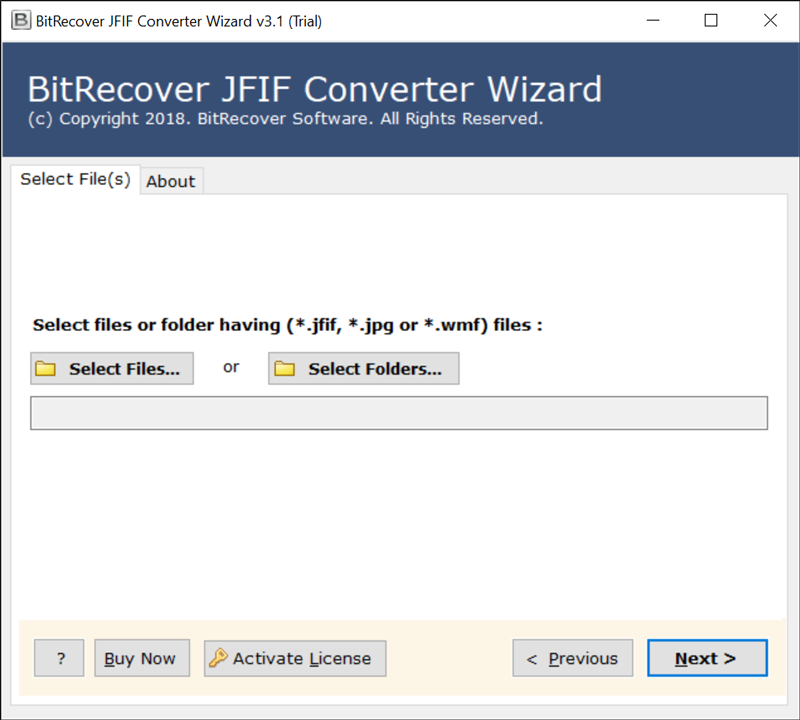
Task: Open the Activate License dialog
Action: [x=296, y=658]
